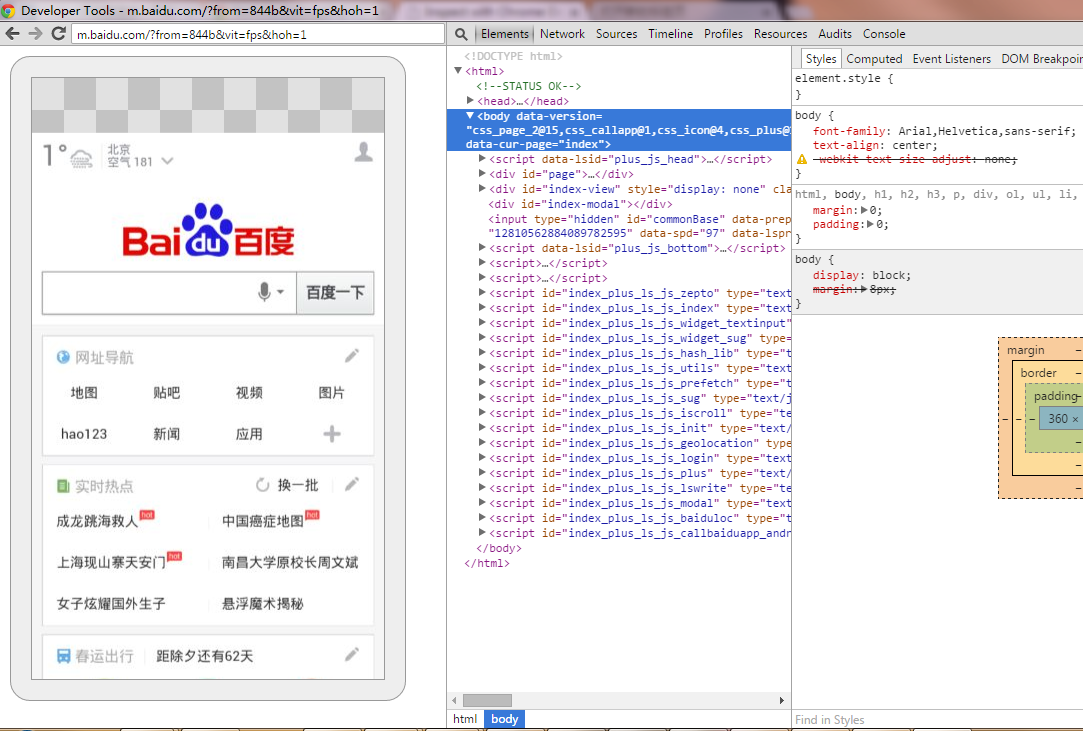
Task: Reload the page with refresh icon
Action: click(x=59, y=33)
